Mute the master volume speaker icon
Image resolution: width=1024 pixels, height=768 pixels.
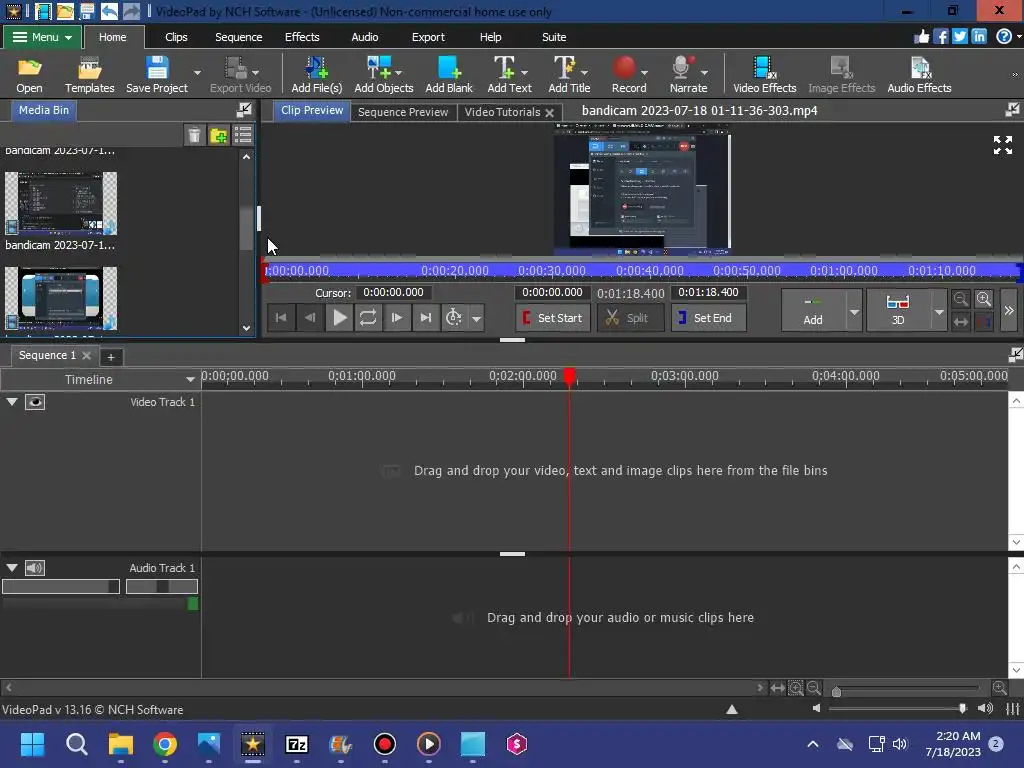(x=816, y=708)
